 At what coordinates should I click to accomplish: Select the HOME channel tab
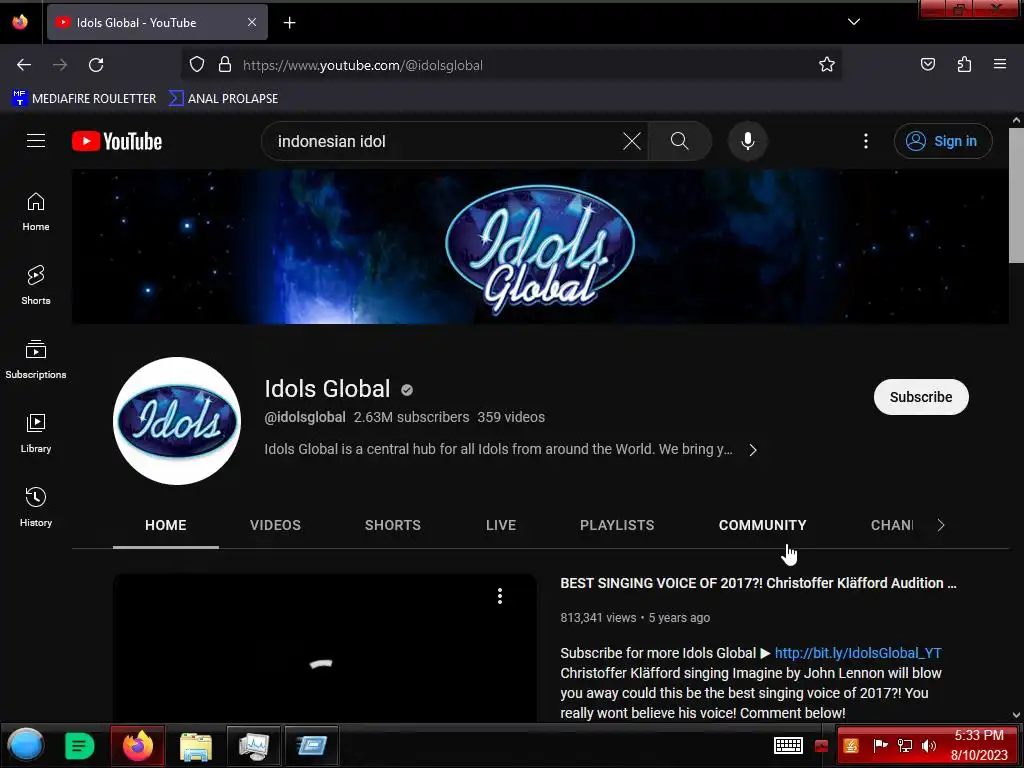[x=166, y=525]
